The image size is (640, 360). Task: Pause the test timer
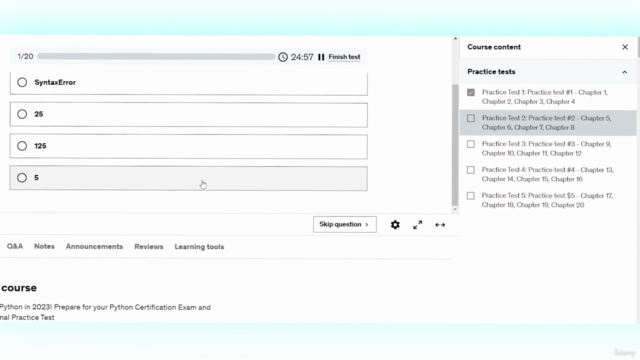click(x=321, y=57)
